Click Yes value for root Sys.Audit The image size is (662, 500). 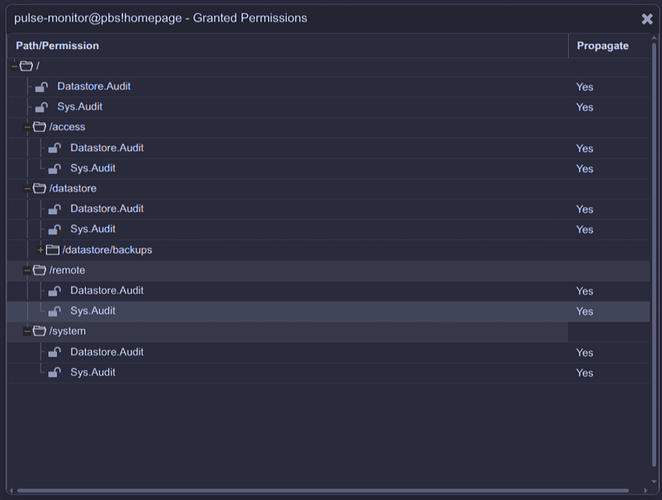(585, 107)
